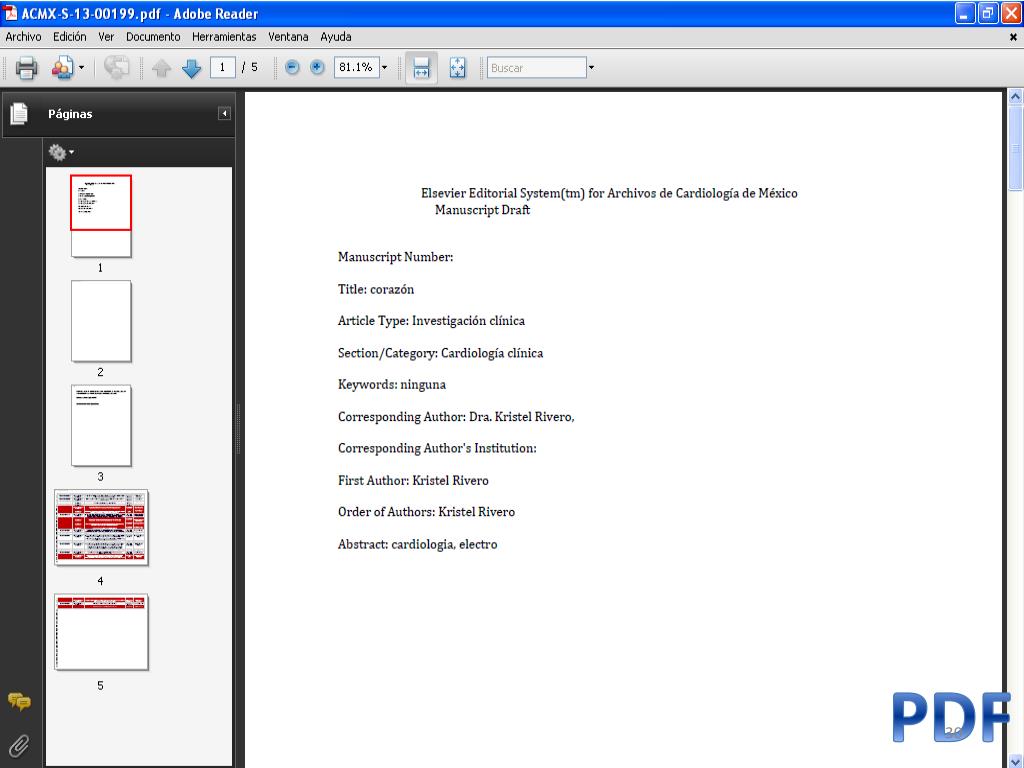
Task: Click "Article Type: Investigación clínica" text
Action: (x=431, y=321)
